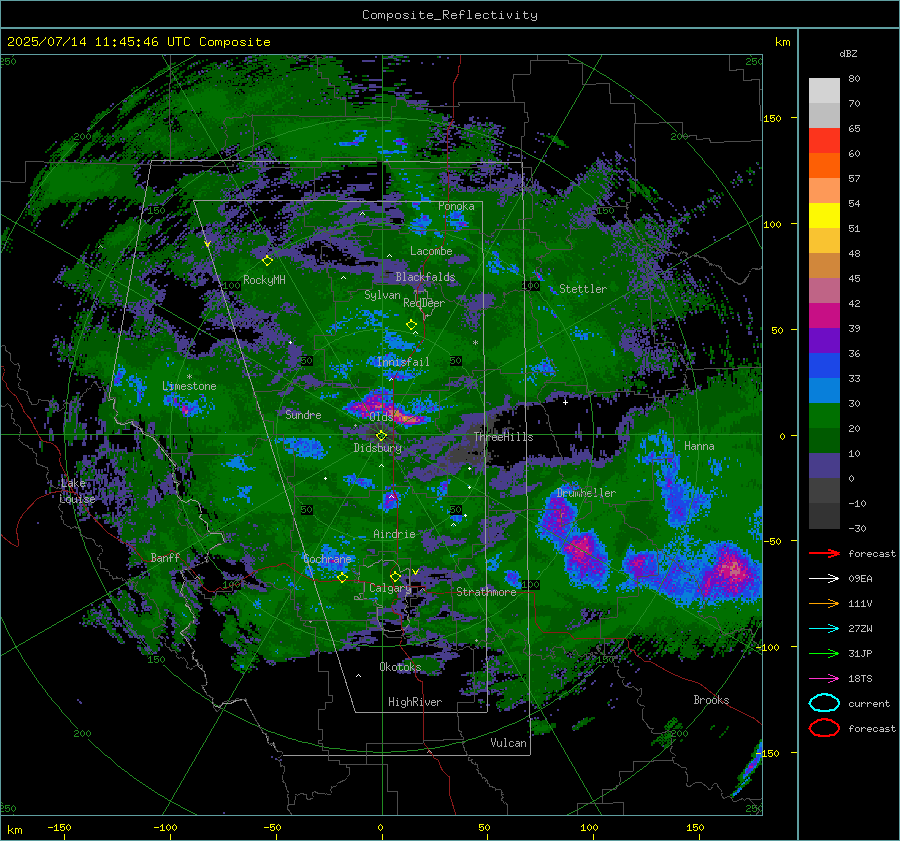Click the yellow diamond marker above Calgary
The image size is (900, 841).
tap(395, 576)
